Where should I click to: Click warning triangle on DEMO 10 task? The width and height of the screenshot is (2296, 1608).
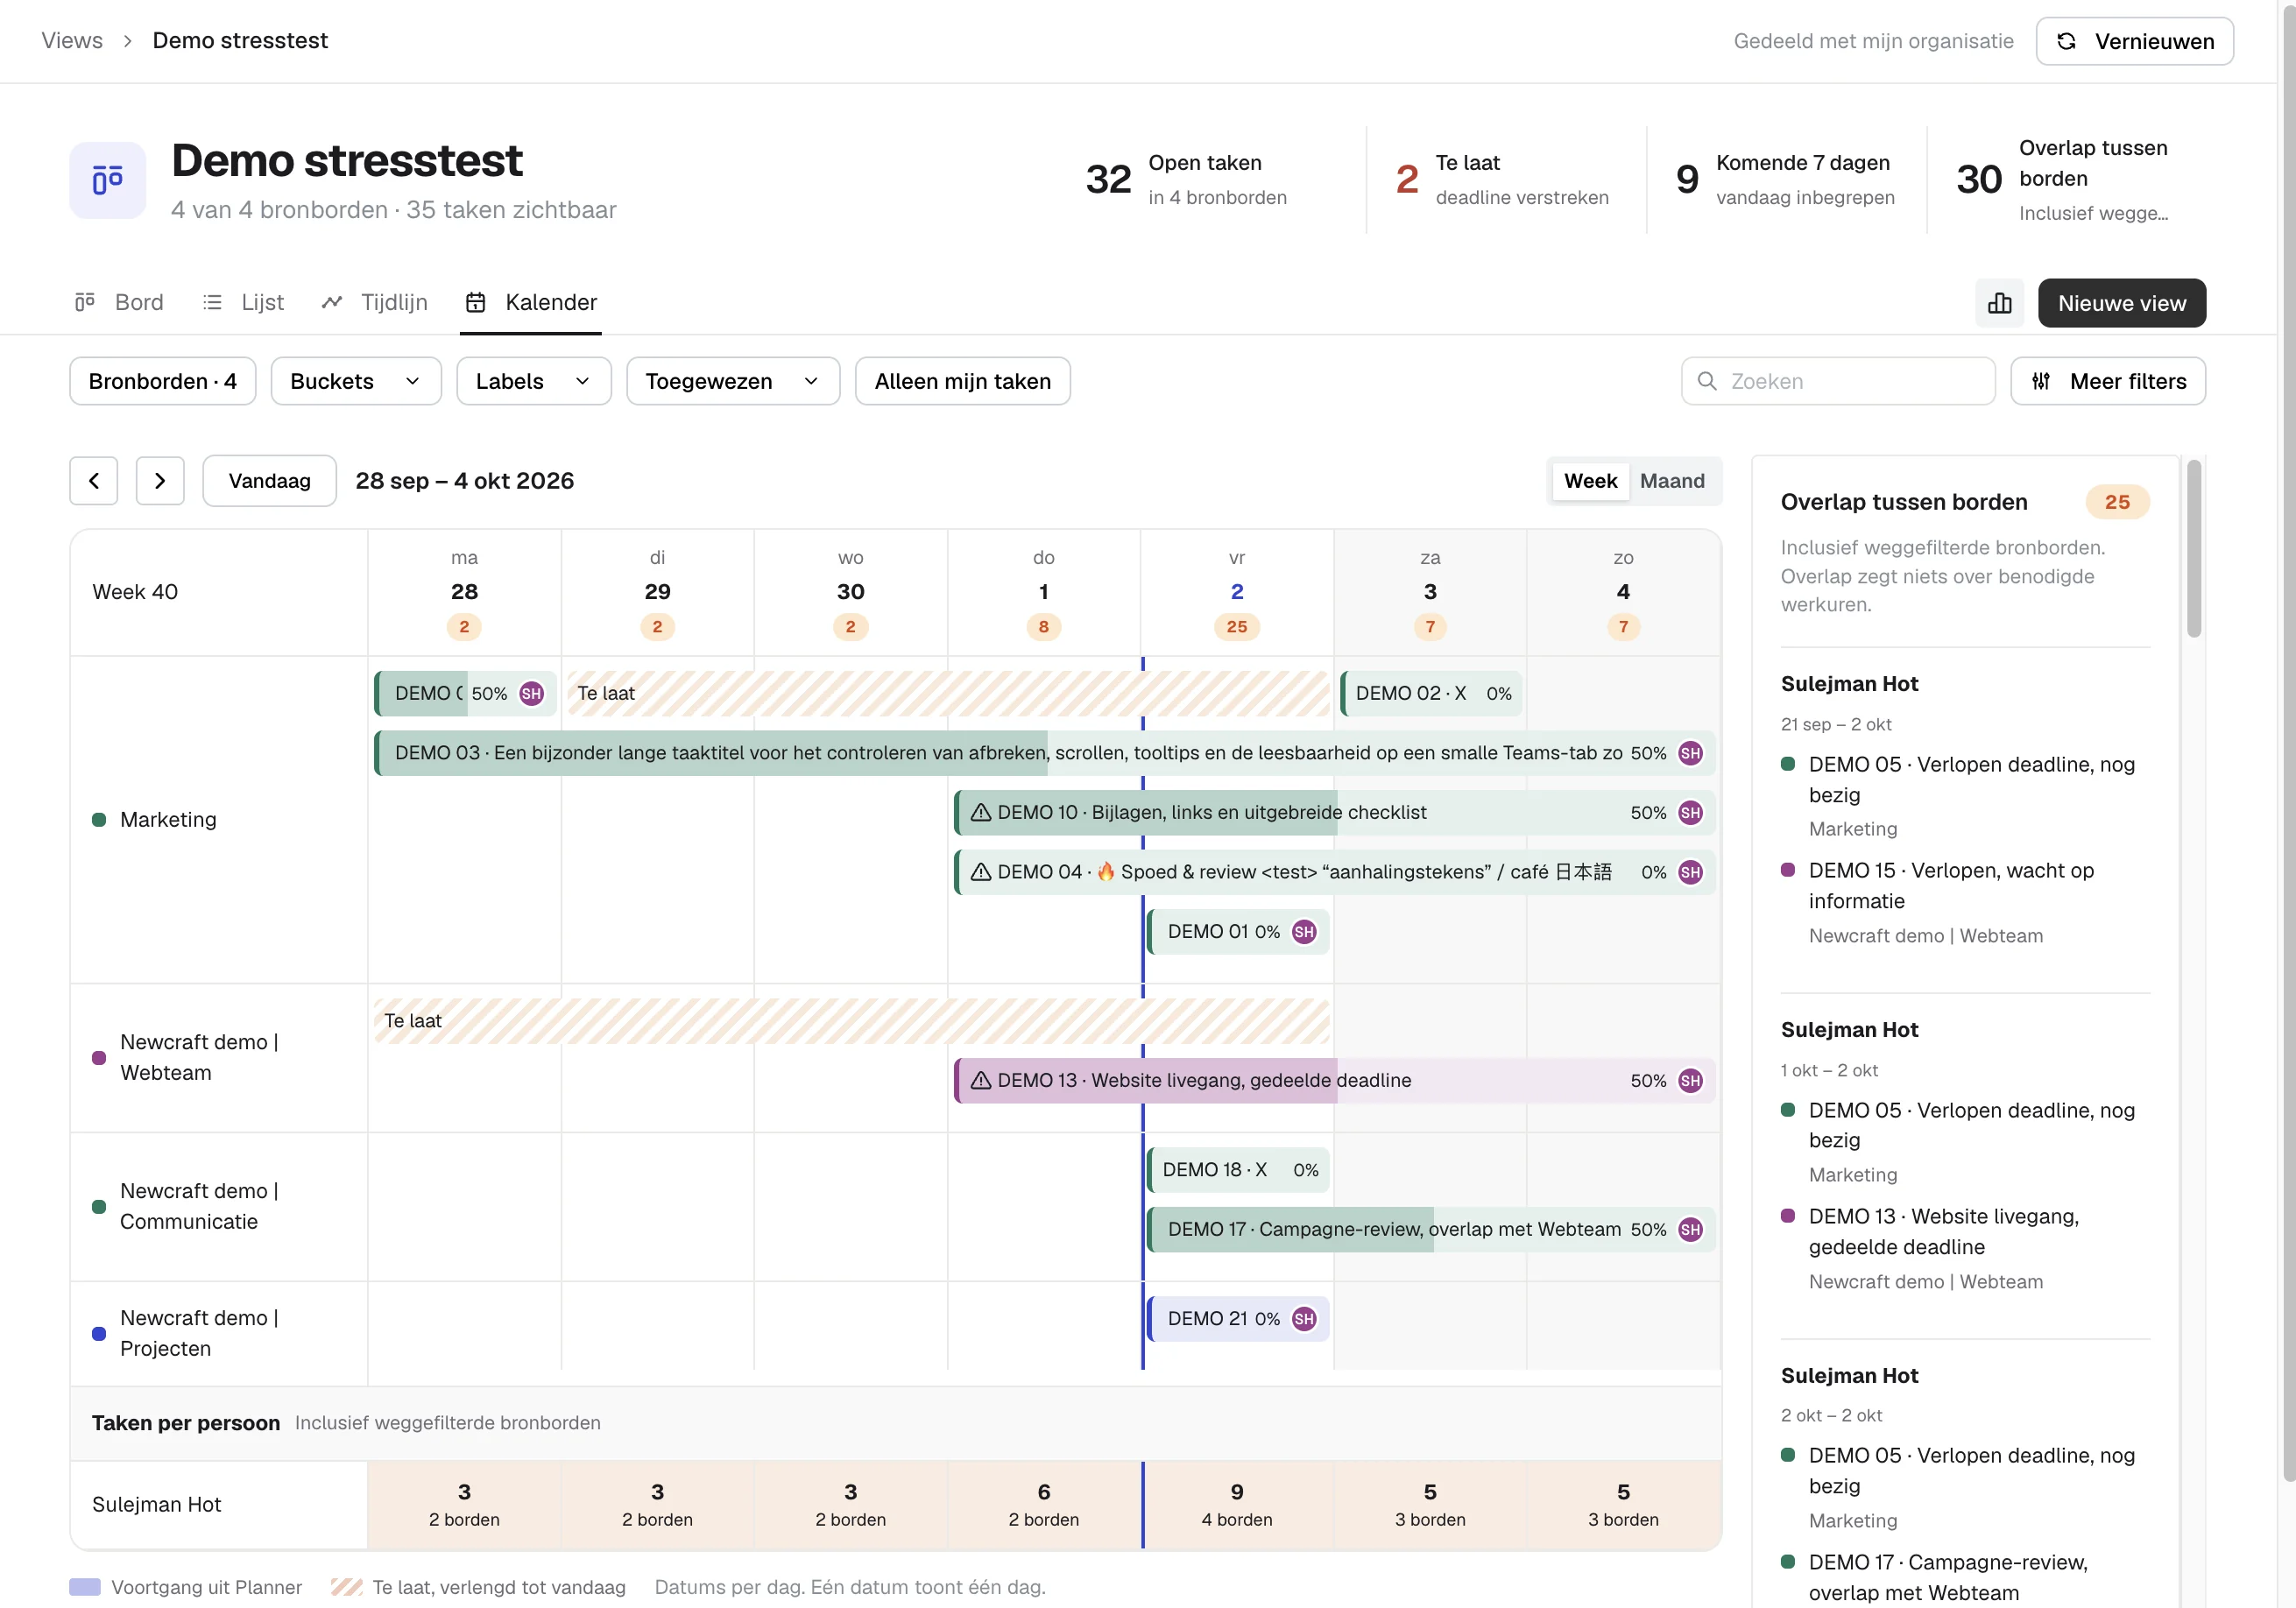[981, 813]
